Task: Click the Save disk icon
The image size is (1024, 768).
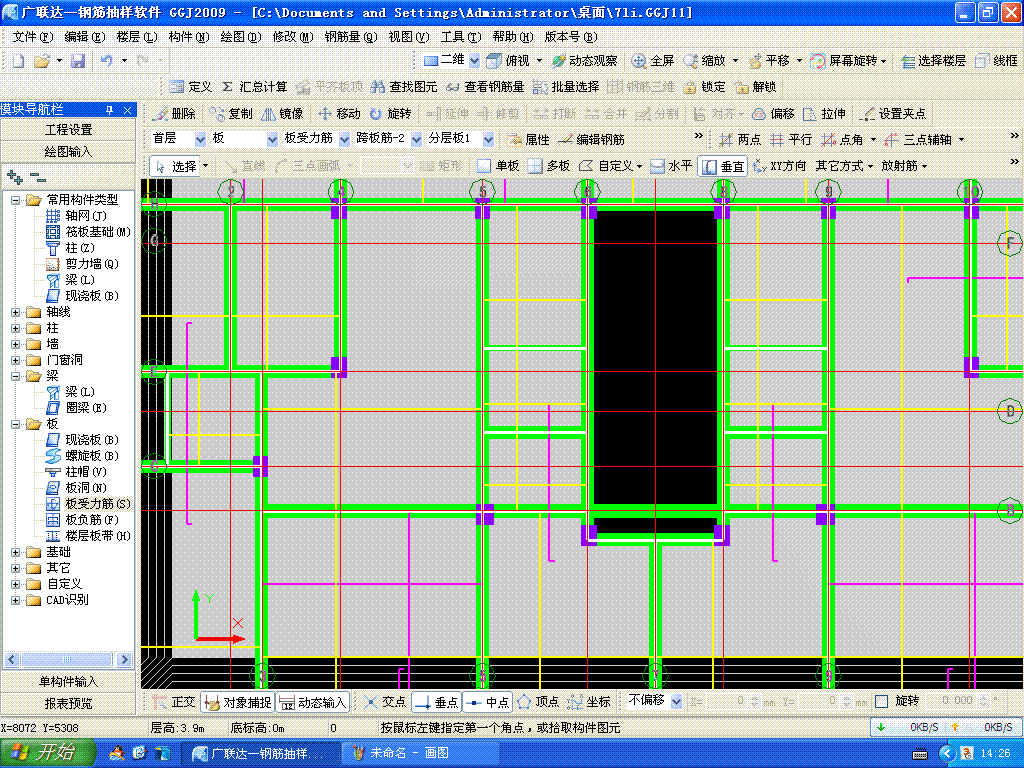Action: pyautogui.click(x=78, y=61)
